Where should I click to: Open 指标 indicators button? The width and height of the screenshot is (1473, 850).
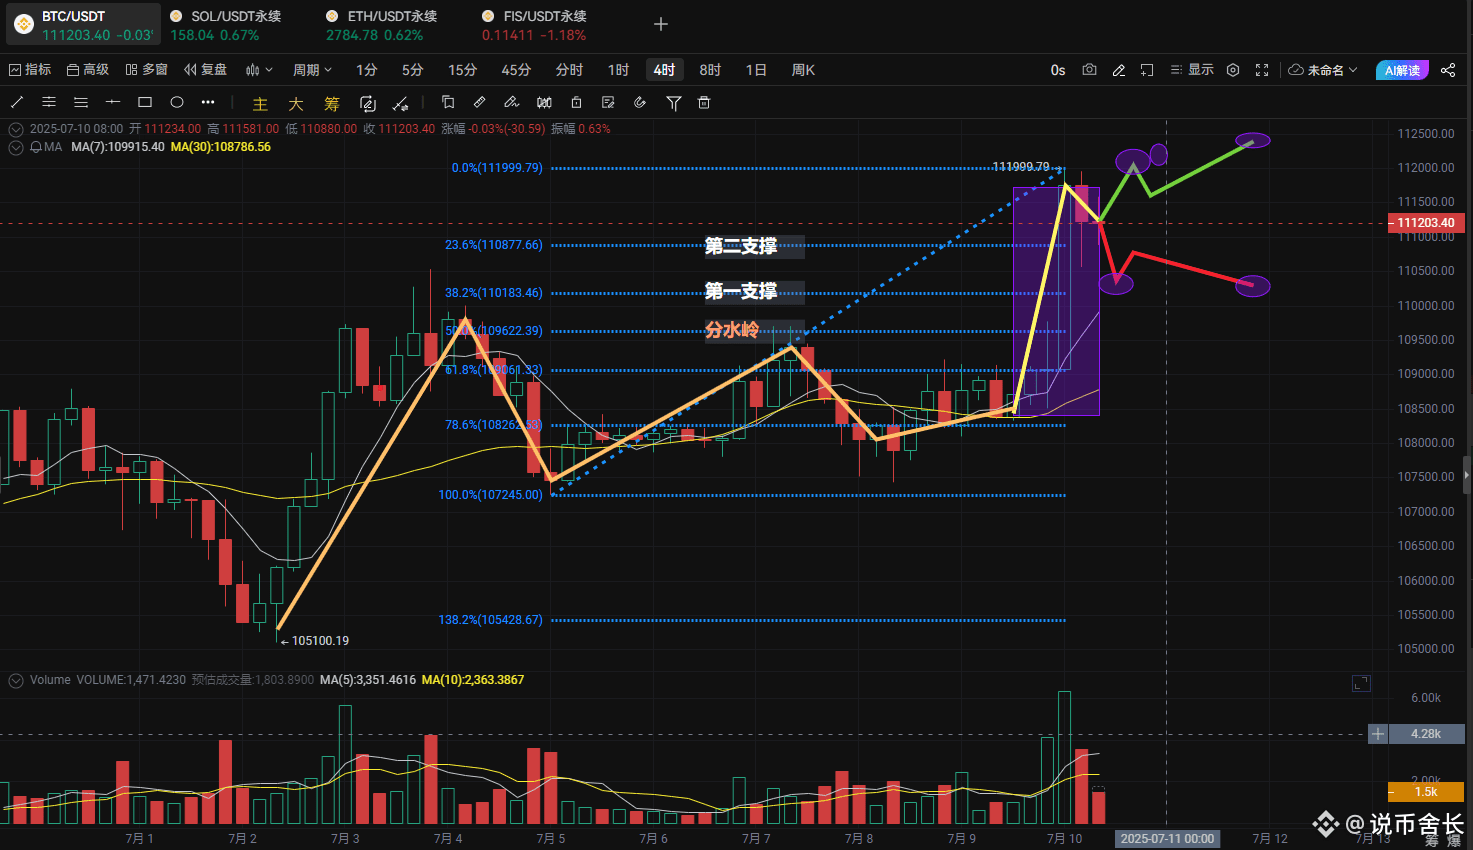(29, 70)
